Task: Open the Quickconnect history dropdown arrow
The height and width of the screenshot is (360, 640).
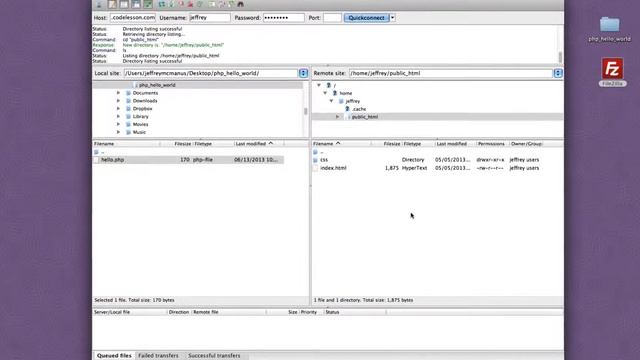Action: [393, 18]
